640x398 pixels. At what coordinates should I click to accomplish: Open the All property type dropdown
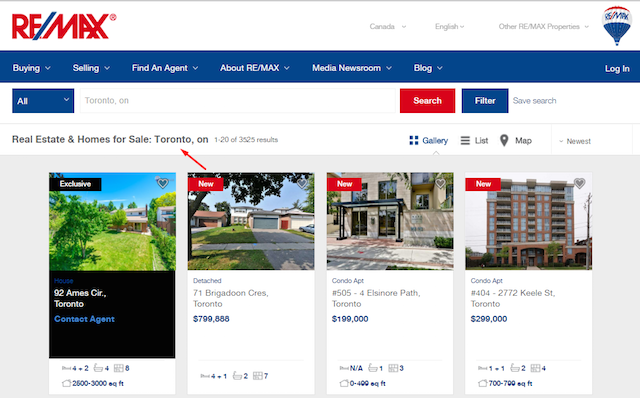43,101
